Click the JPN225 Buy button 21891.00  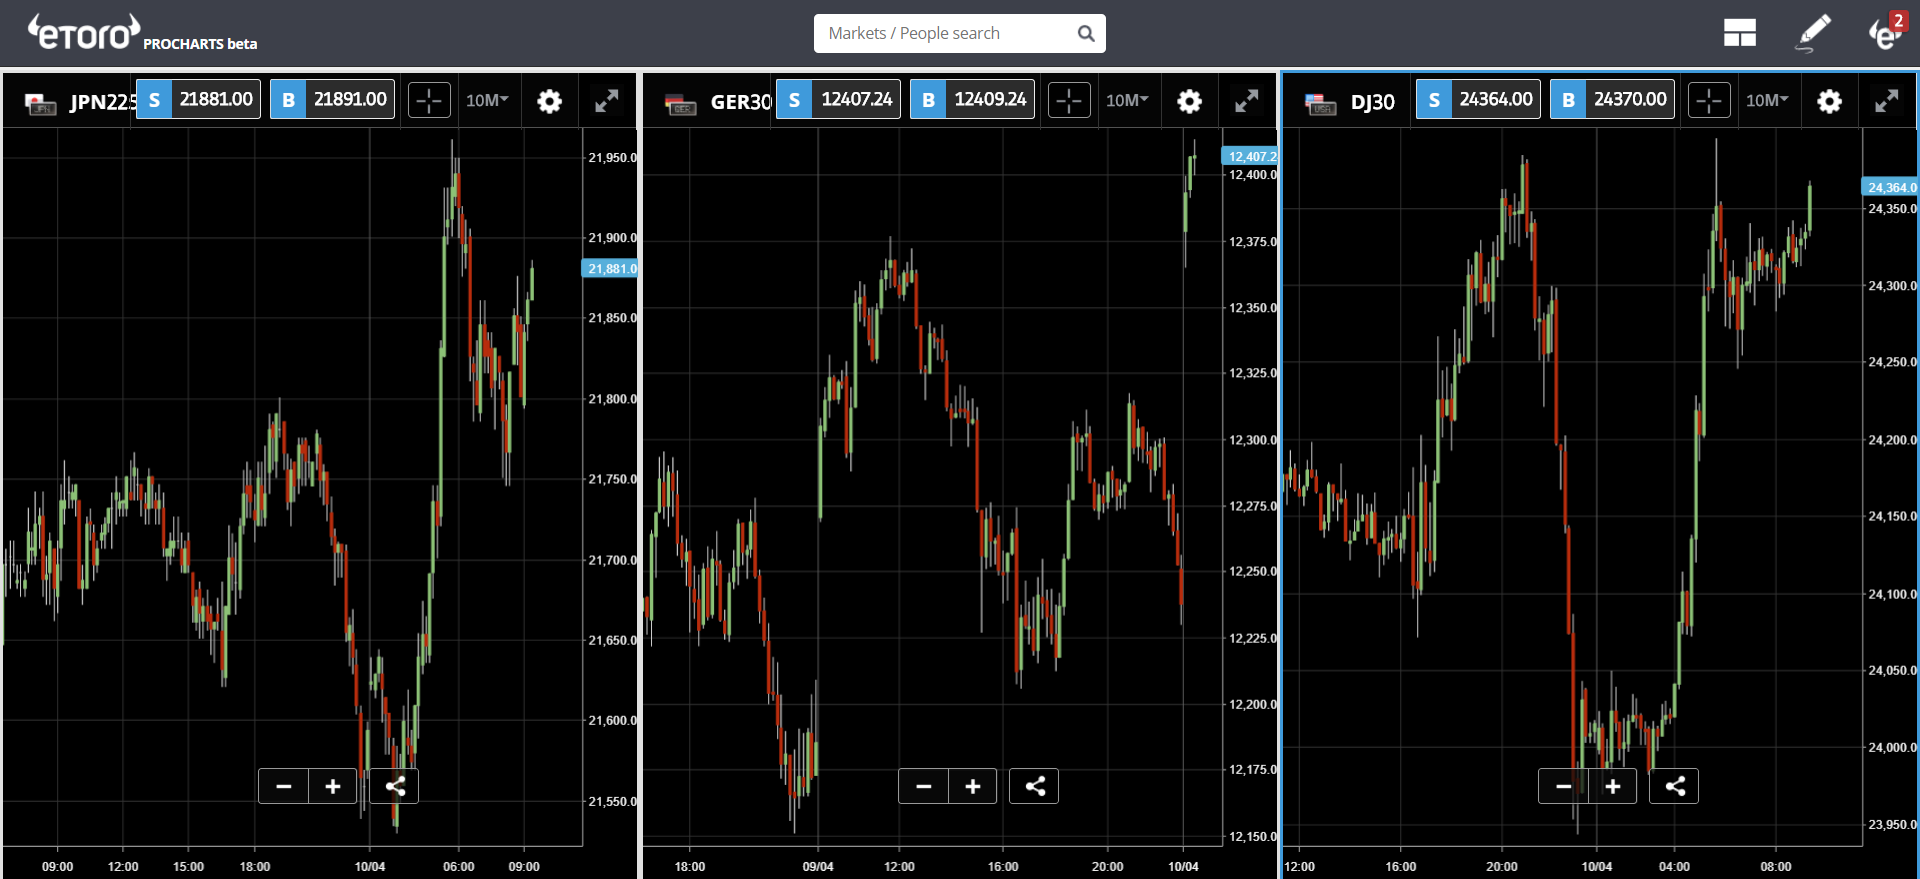coord(332,99)
